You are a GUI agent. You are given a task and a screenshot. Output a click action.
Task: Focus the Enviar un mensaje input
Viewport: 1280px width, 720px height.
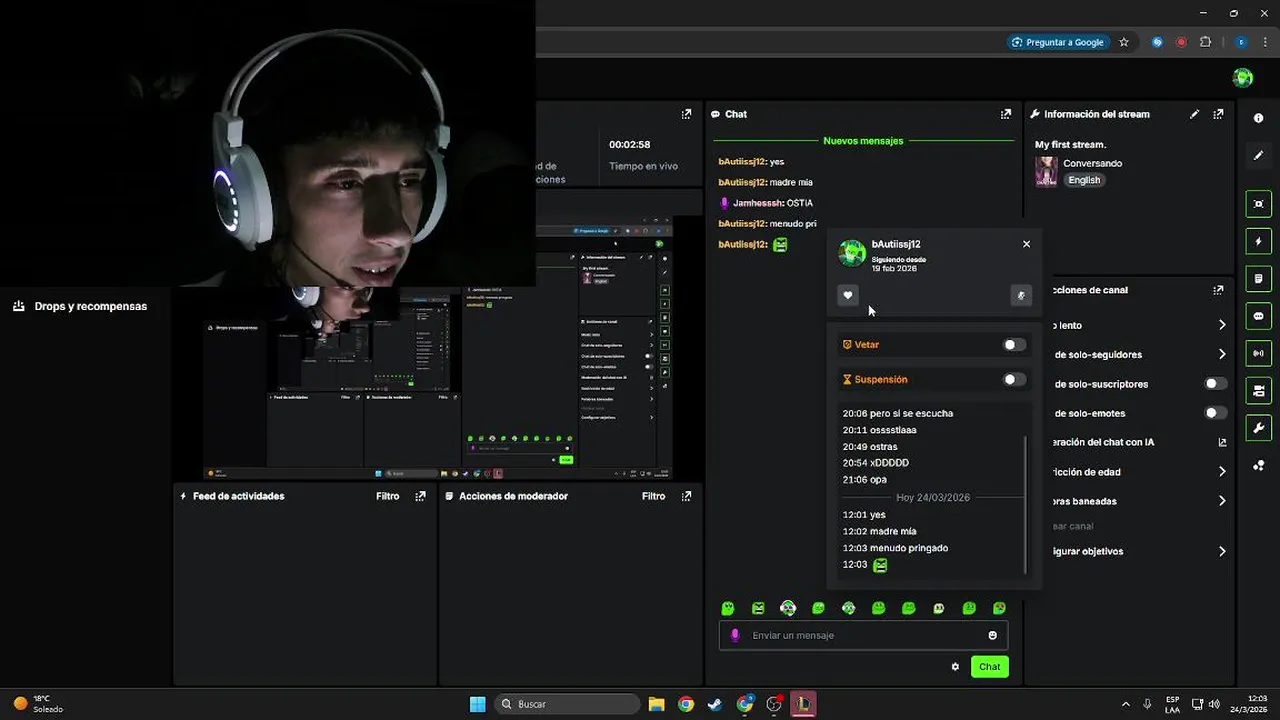pos(865,635)
